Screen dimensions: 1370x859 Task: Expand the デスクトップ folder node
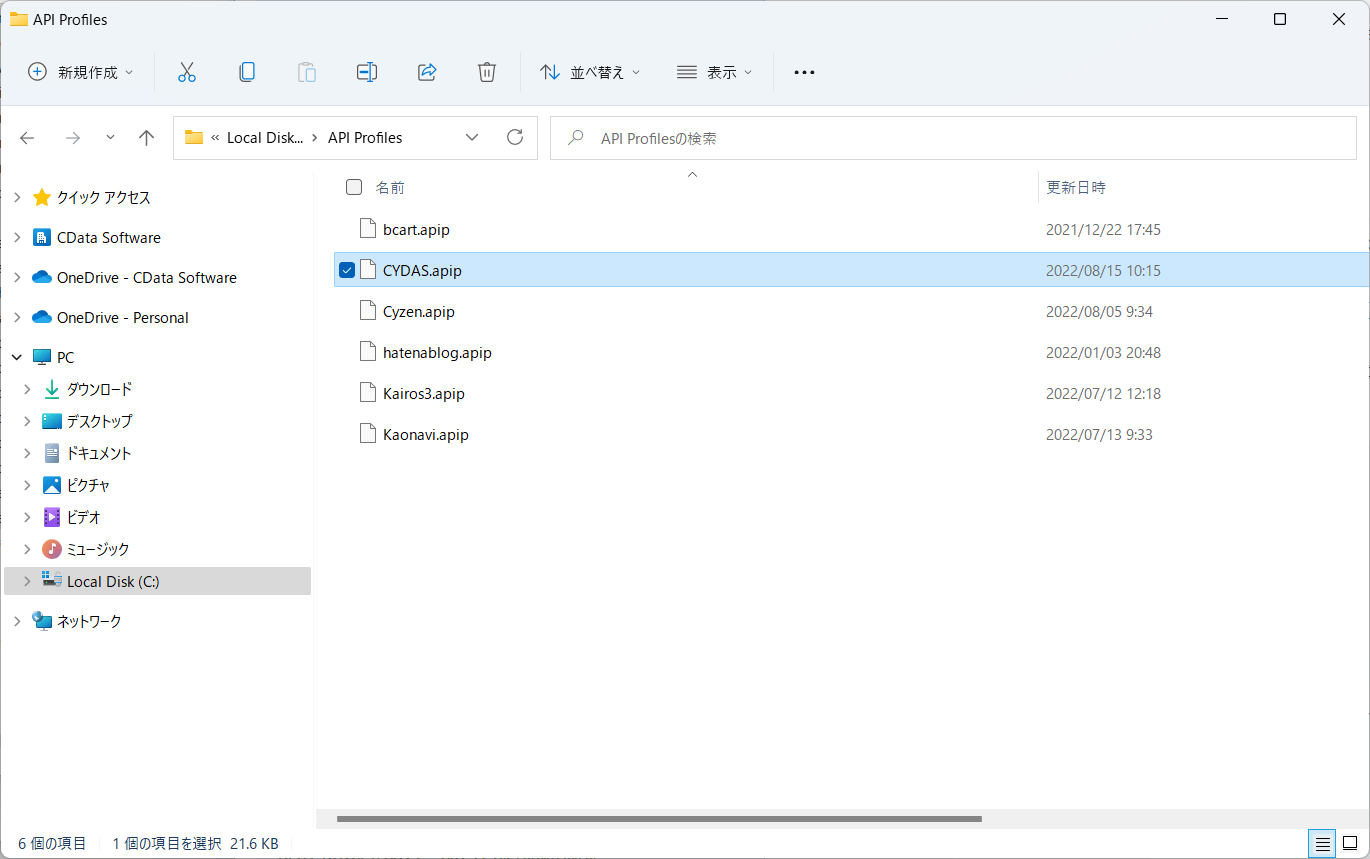[x=27, y=421]
